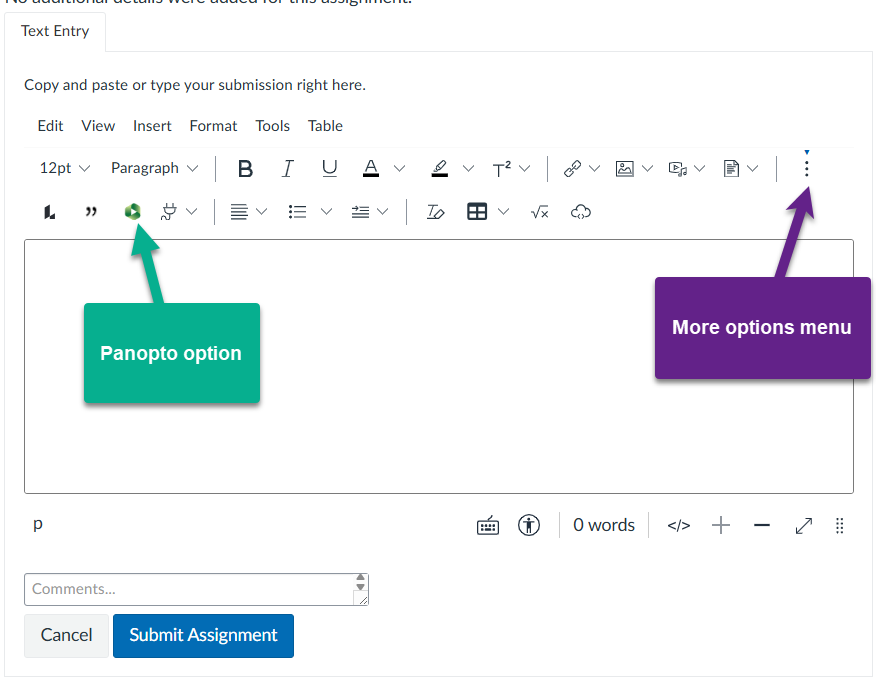Click the Submit Assignment button
This screenshot has height=697, width=892.
pyautogui.click(x=203, y=636)
